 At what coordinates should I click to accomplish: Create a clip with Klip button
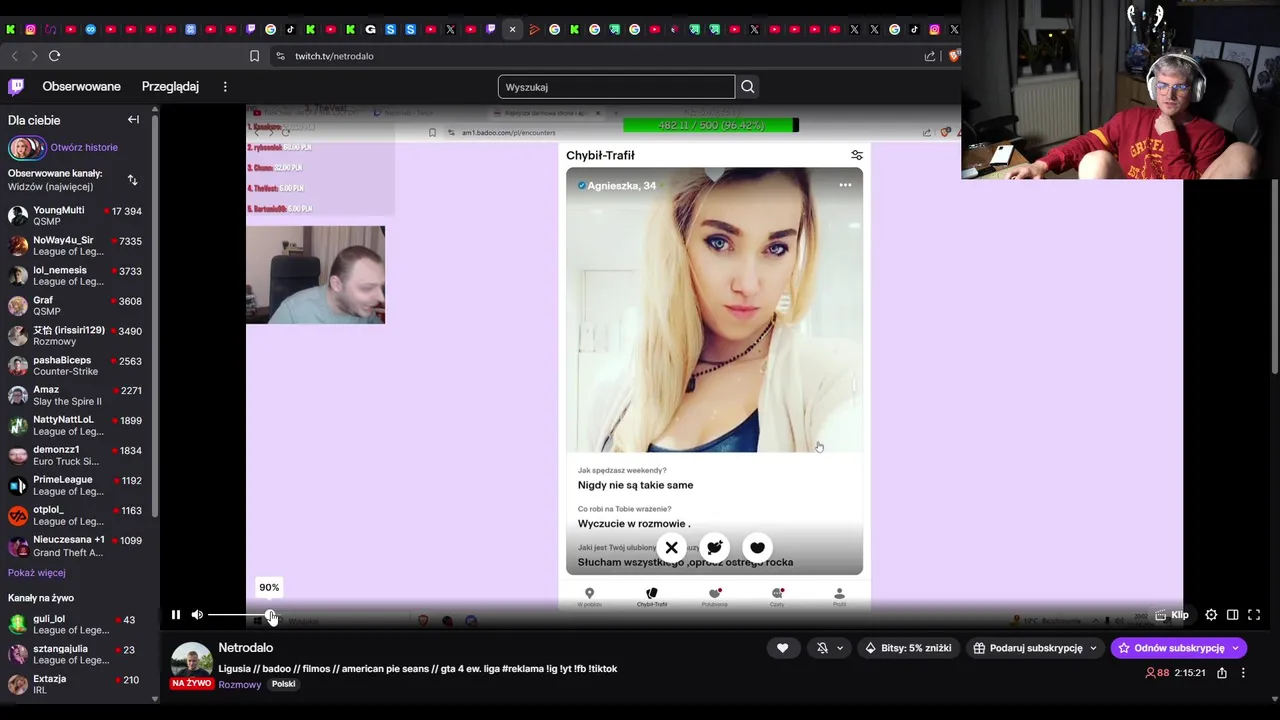pos(1172,615)
